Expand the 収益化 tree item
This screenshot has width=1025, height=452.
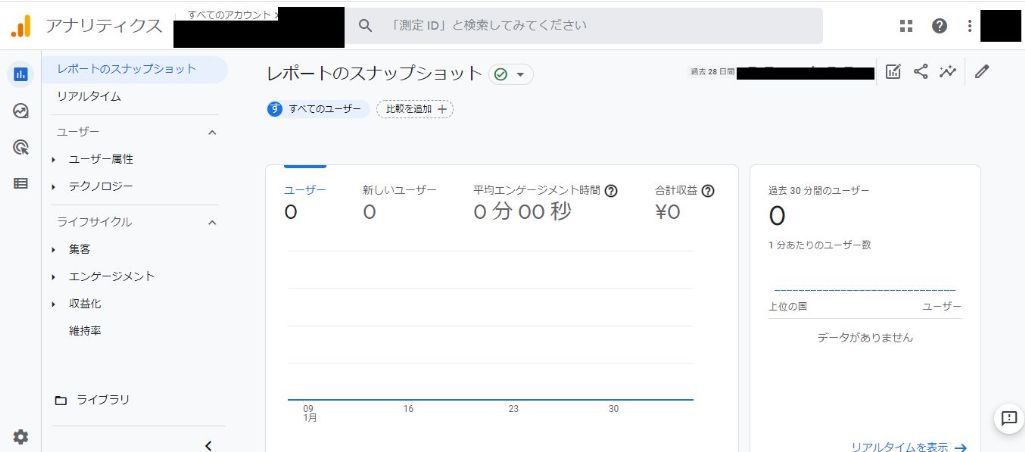[x=54, y=305]
